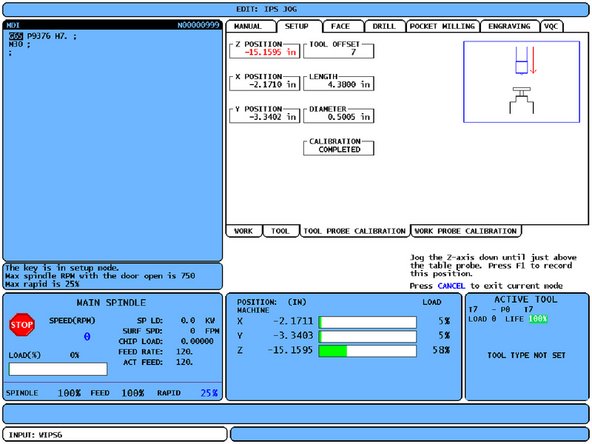Open WORK PROBE CALIBRATION sub-tab

coord(466,231)
